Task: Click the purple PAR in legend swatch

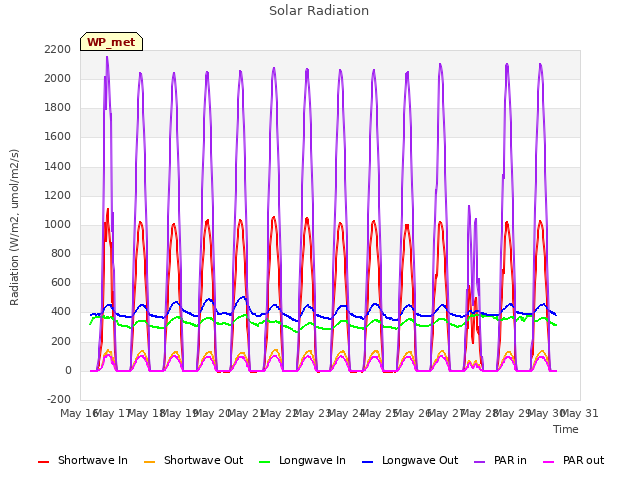Action: tap(480, 462)
